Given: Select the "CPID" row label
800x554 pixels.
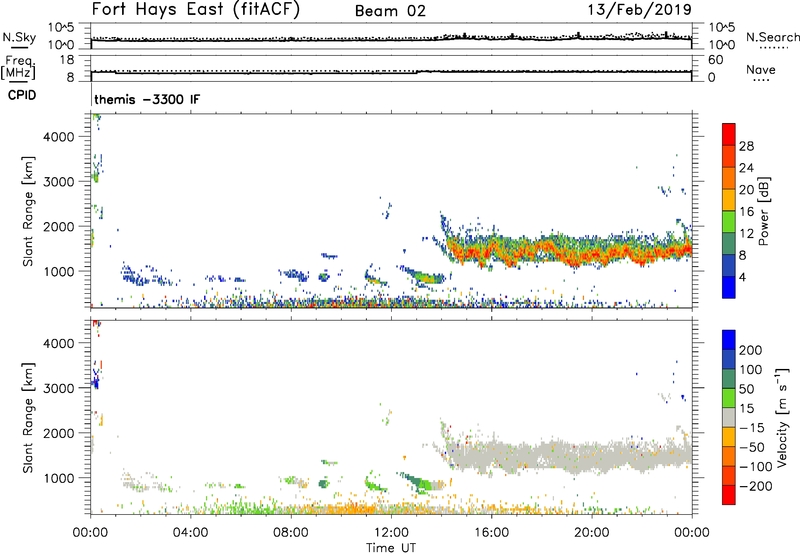Looking at the screenshot, I should pyautogui.click(x=22, y=95).
